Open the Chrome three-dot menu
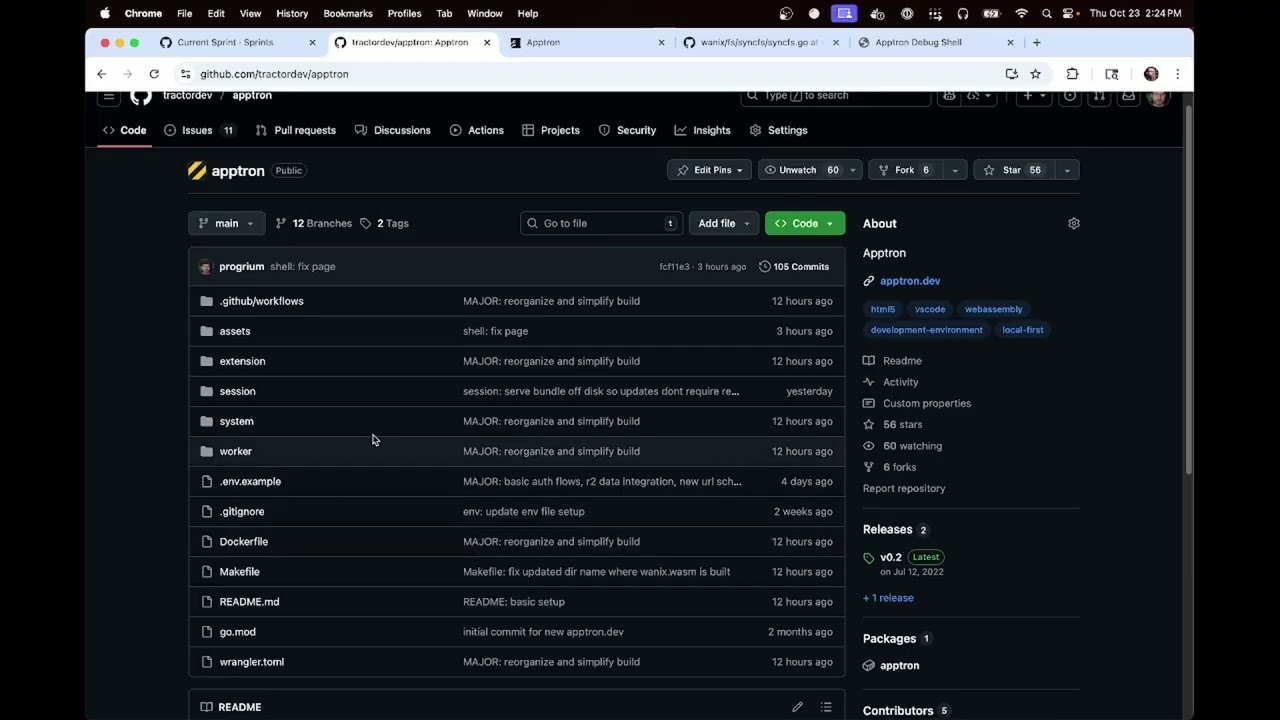1280x720 pixels. (x=1177, y=74)
